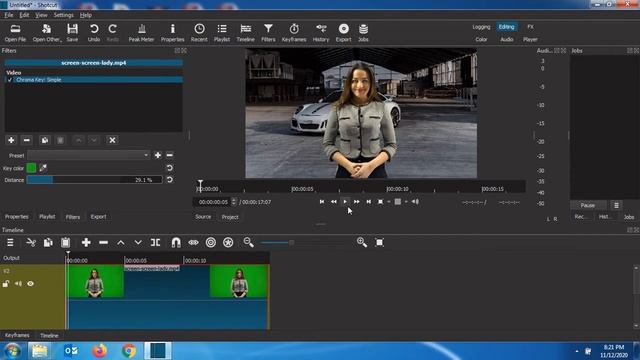Click the Export toolbar icon
Viewport: 640px width, 360px height.
(343, 33)
